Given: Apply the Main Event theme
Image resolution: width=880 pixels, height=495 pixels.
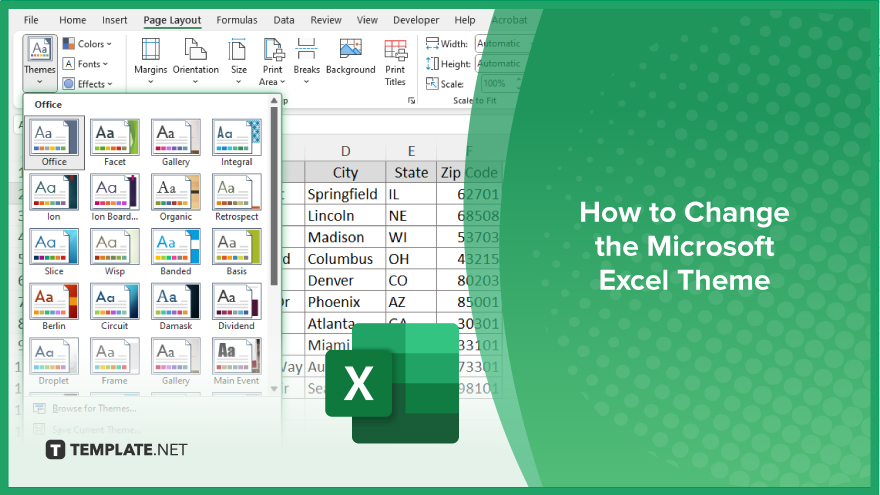Looking at the screenshot, I should pos(236,361).
